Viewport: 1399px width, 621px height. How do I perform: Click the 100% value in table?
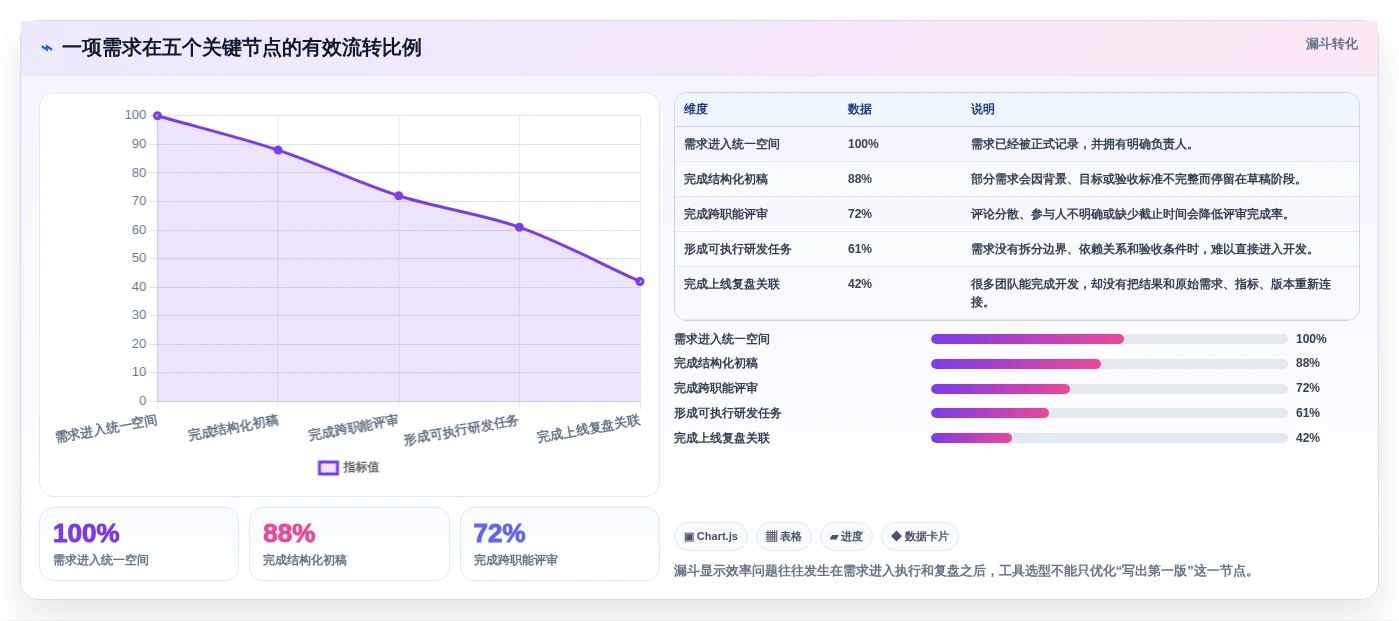863,144
